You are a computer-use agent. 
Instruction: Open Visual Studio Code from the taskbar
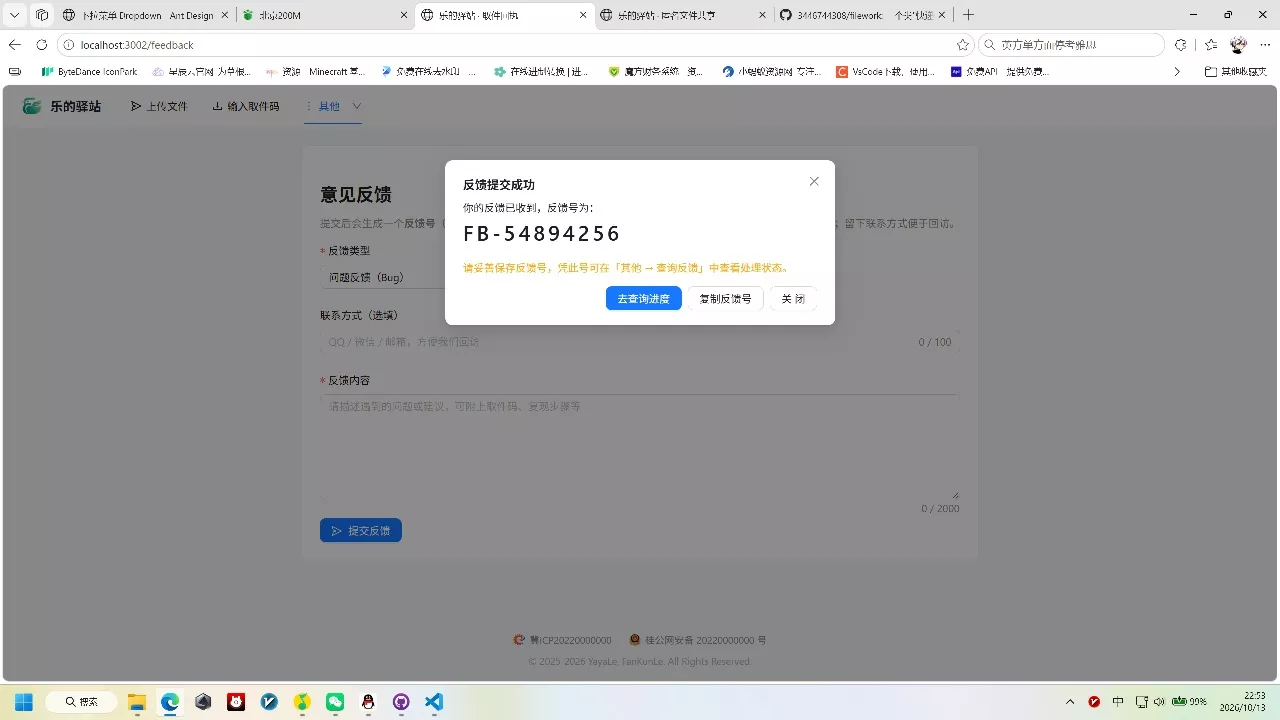(x=434, y=702)
